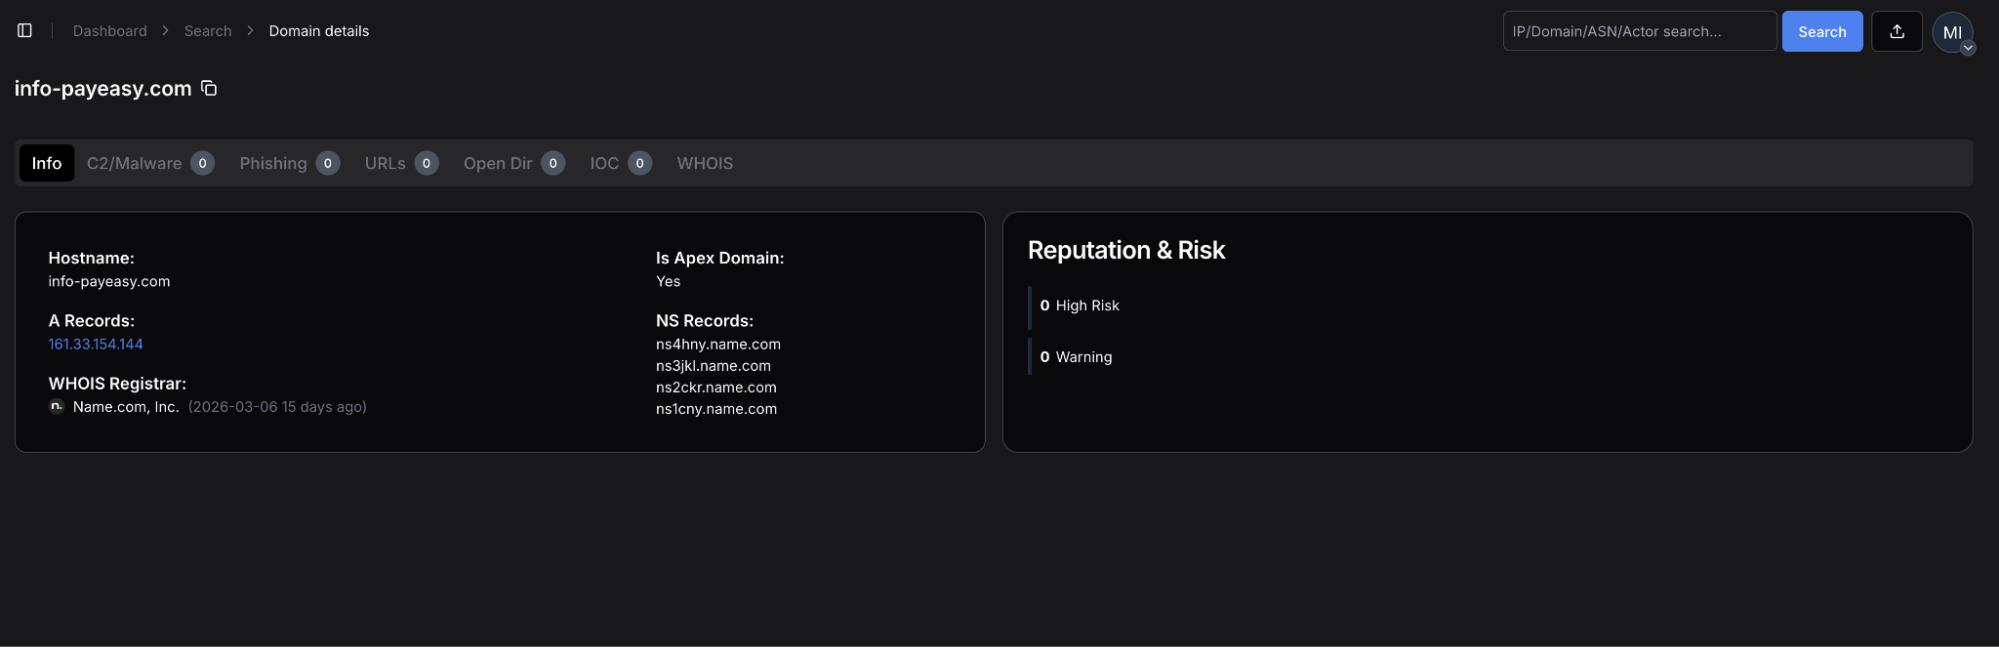Show the WHOIS tab
Screen dimensions: 1999x648
click(x=704, y=163)
